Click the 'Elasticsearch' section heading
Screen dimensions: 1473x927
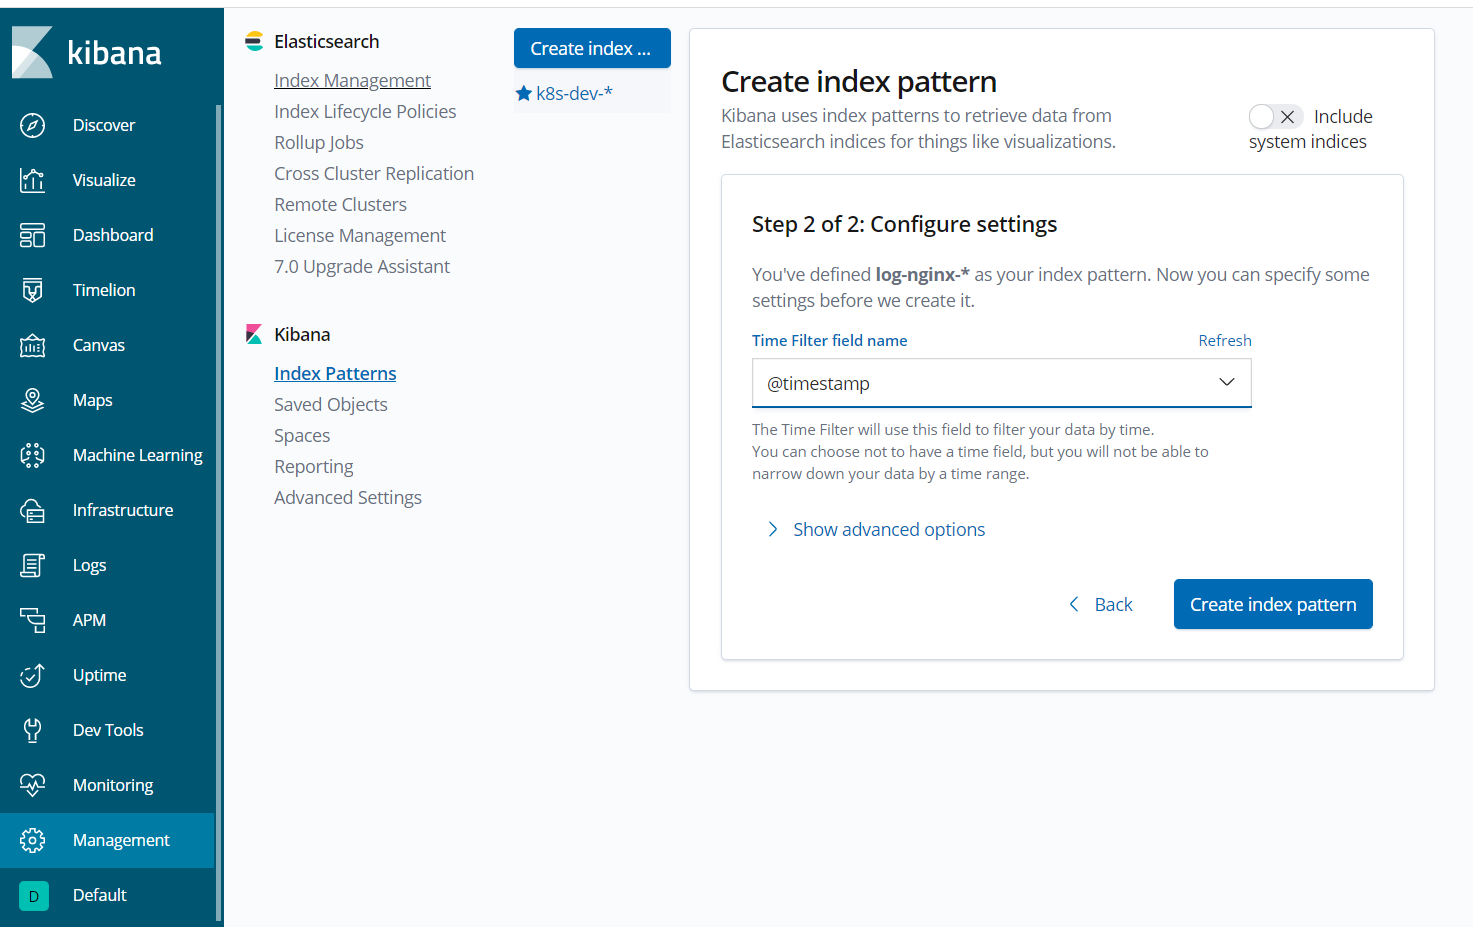click(x=327, y=41)
